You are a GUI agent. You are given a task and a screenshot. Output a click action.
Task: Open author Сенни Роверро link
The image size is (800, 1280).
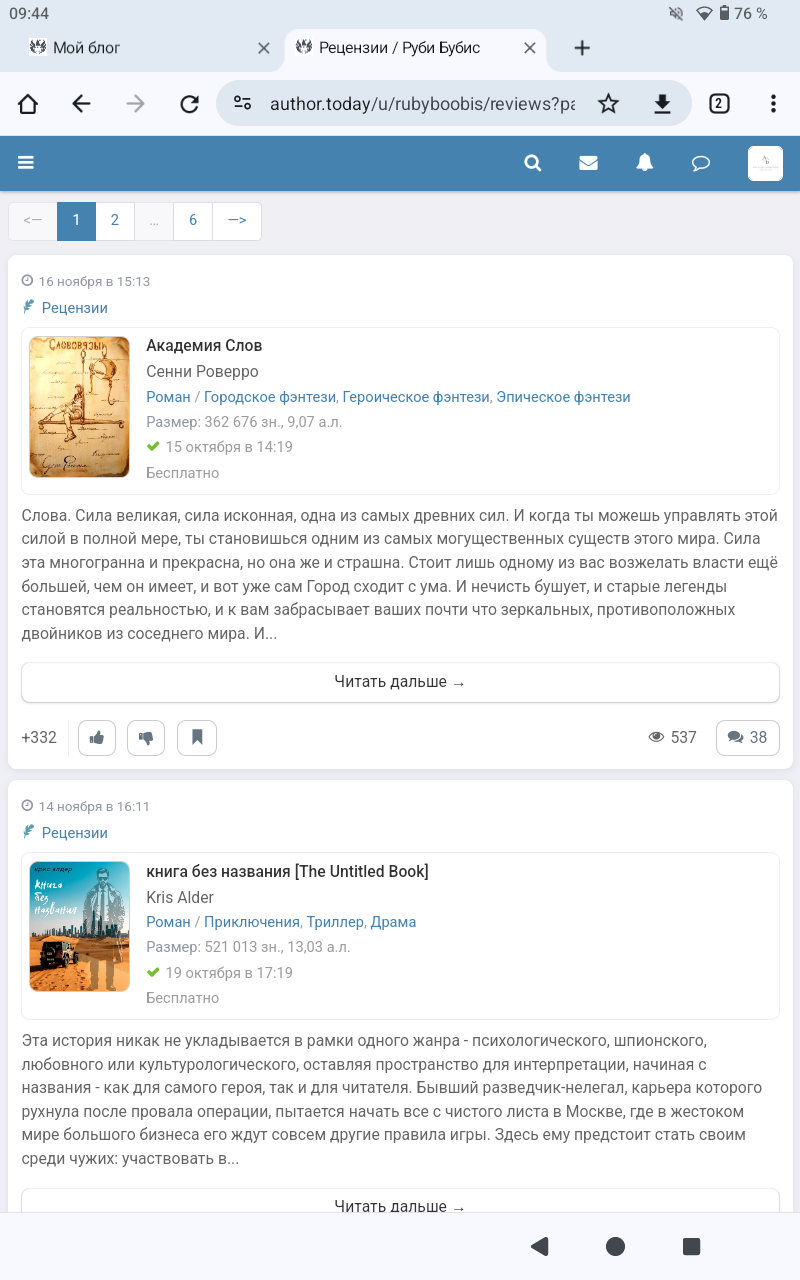point(202,372)
